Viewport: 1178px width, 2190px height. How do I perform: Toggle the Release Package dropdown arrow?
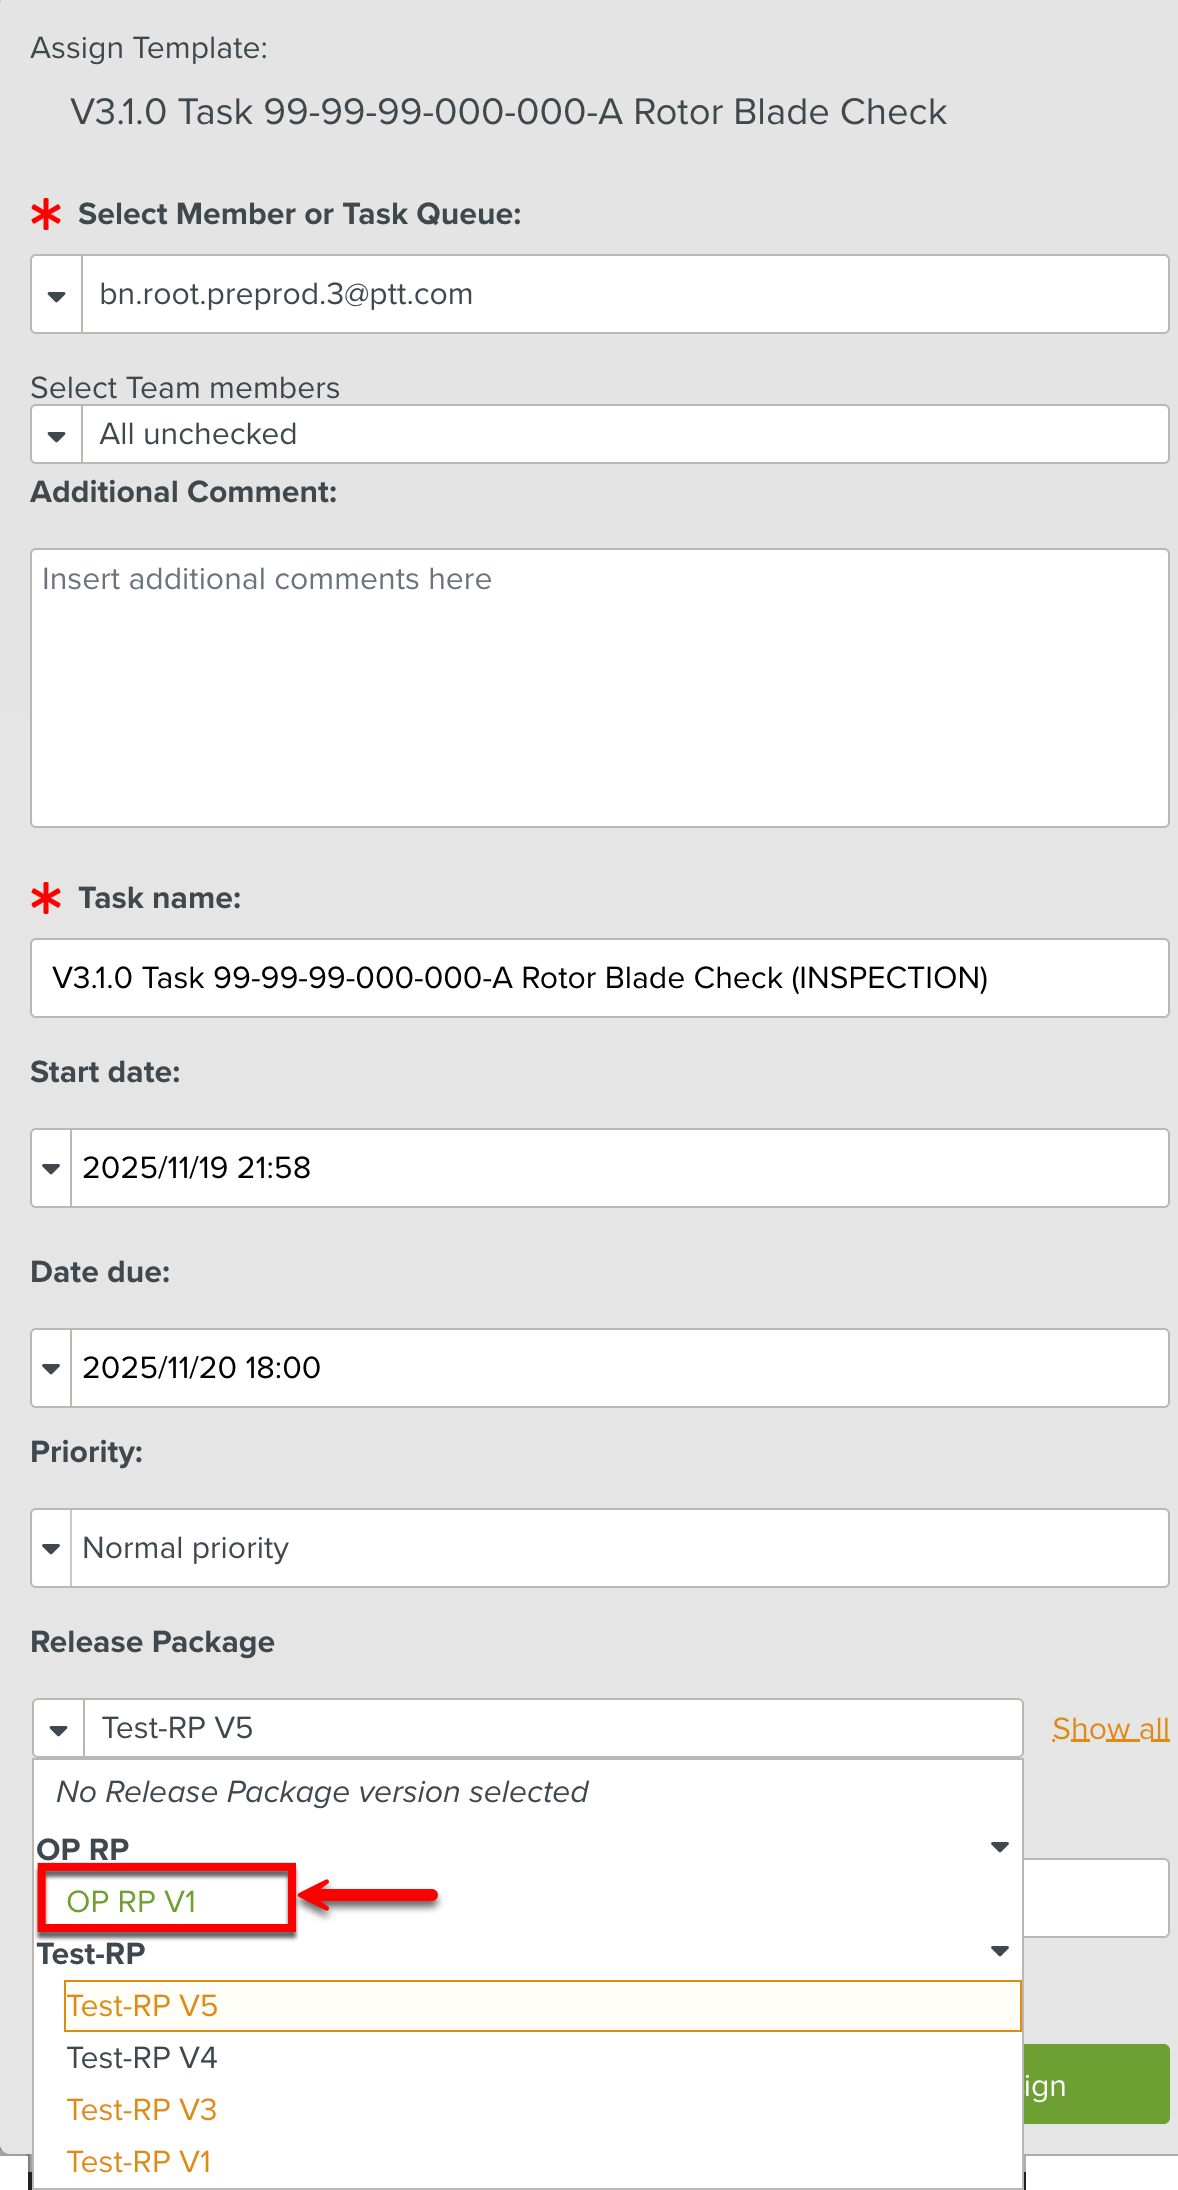coord(59,1729)
